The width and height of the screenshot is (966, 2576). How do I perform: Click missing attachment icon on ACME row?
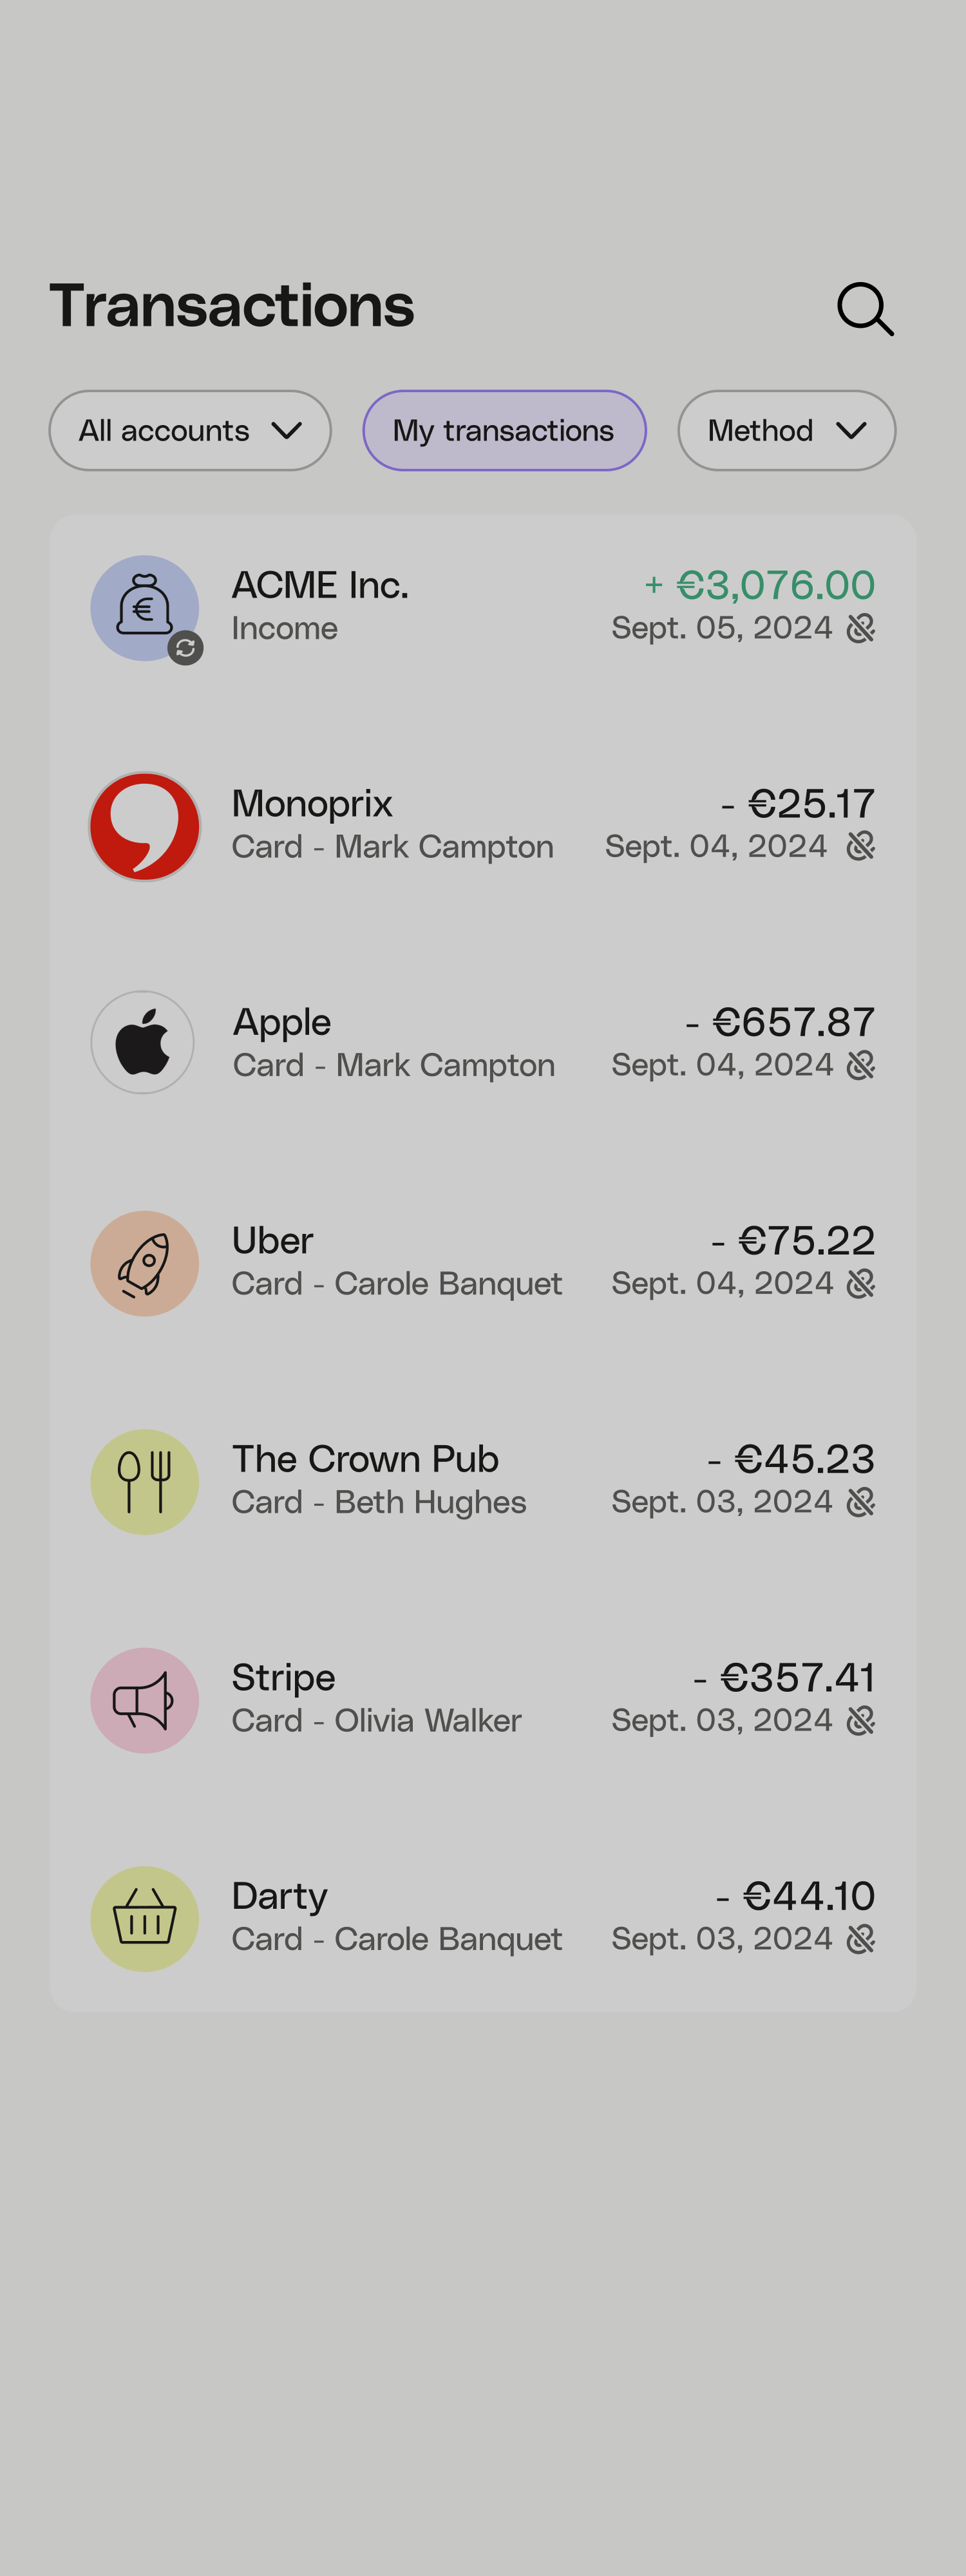(860, 628)
